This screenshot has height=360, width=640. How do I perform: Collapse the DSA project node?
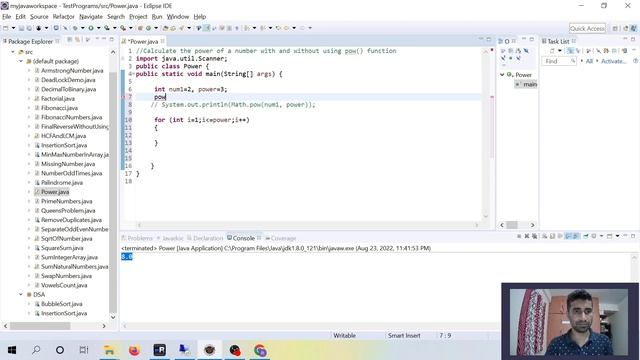pyautogui.click(x=21, y=294)
